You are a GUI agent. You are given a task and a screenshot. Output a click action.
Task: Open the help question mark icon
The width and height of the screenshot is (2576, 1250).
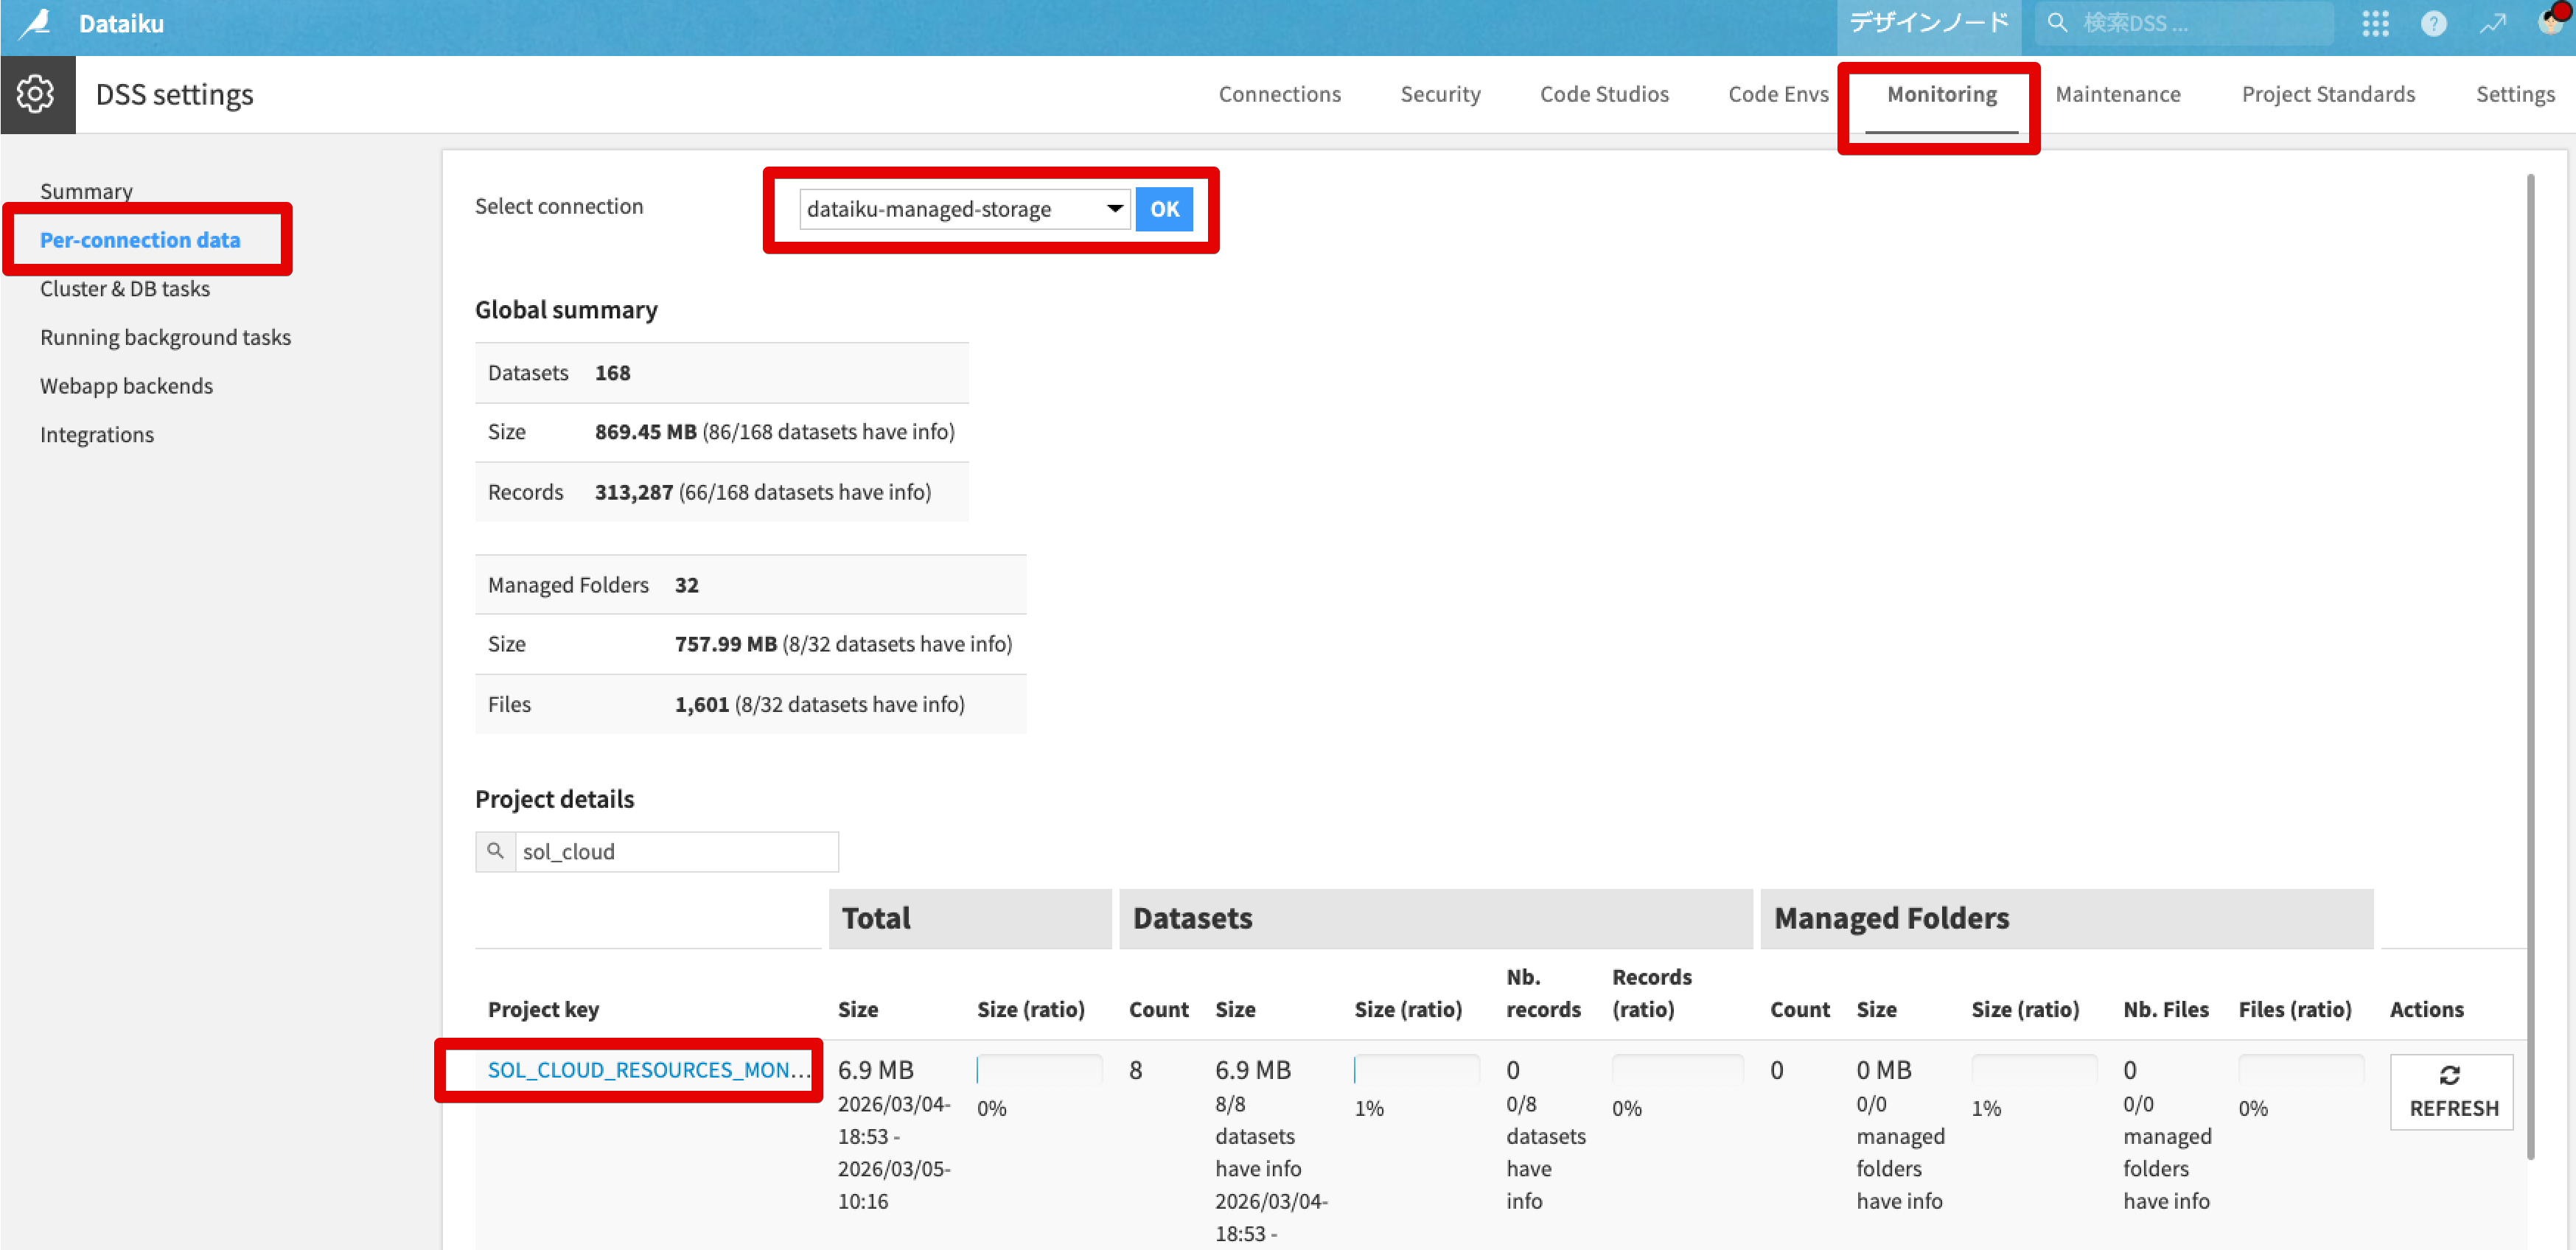tap(2433, 24)
